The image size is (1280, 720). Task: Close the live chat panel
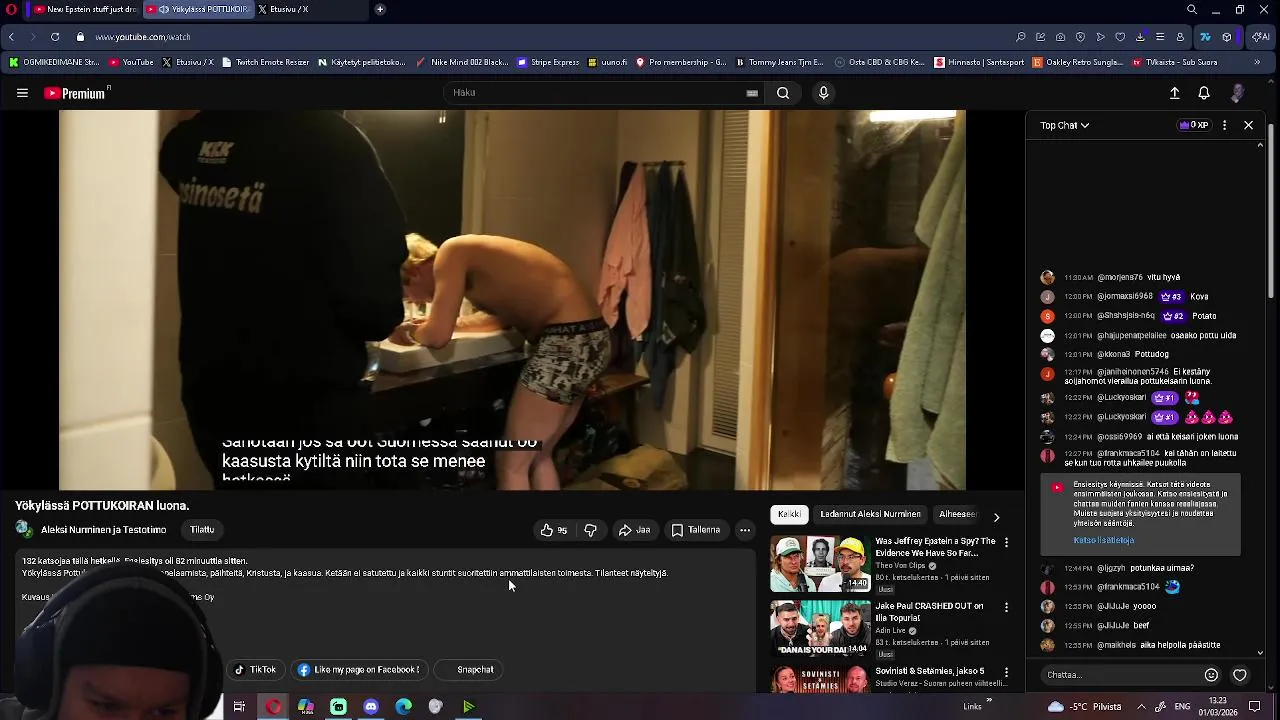click(x=1248, y=125)
